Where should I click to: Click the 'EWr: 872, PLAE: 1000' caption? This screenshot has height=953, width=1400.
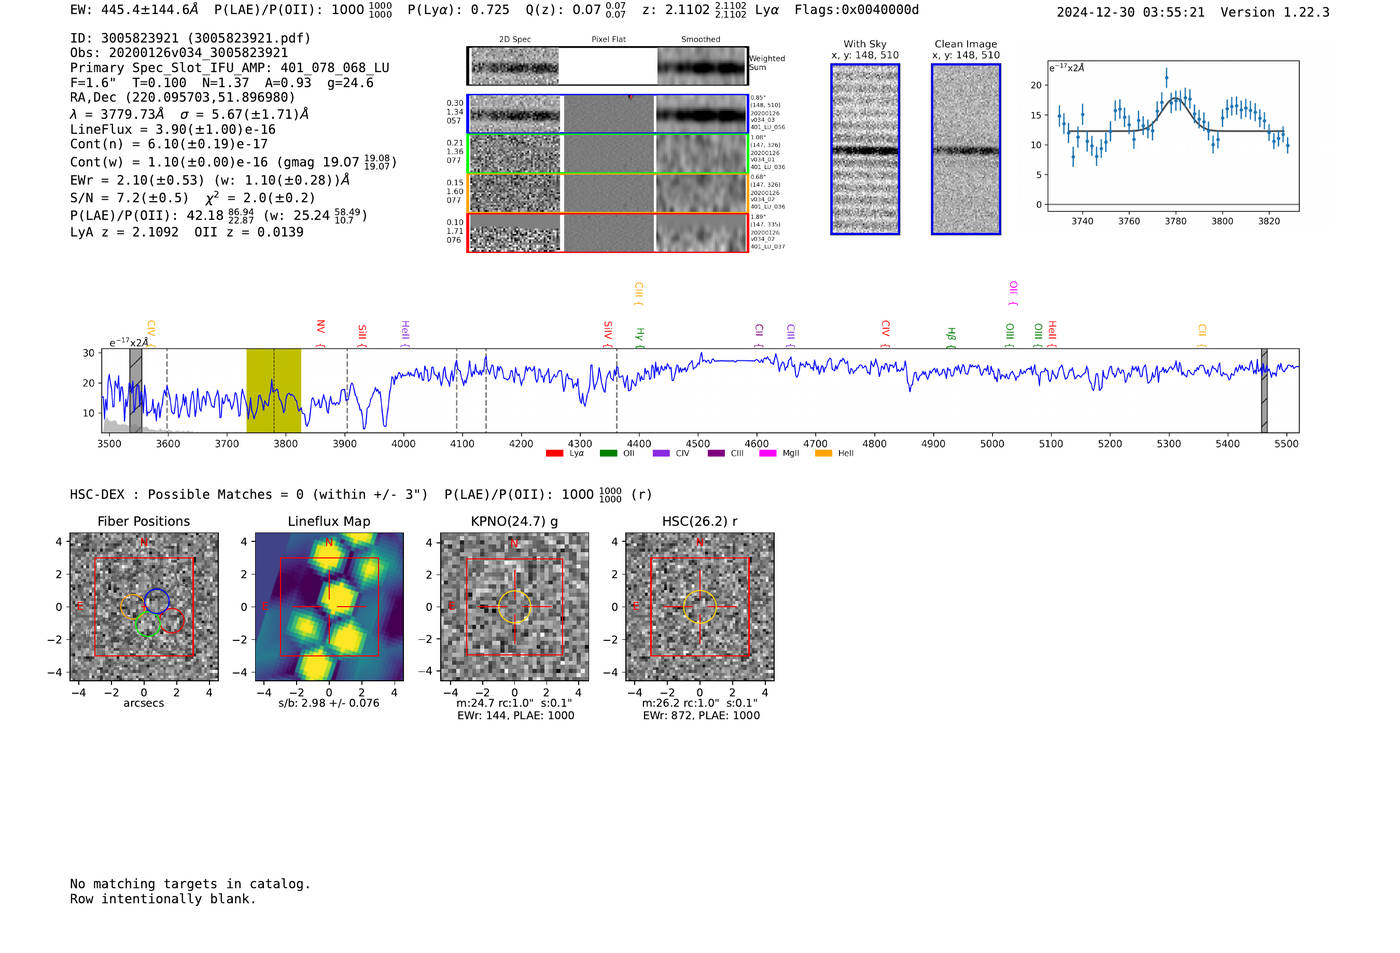[701, 715]
